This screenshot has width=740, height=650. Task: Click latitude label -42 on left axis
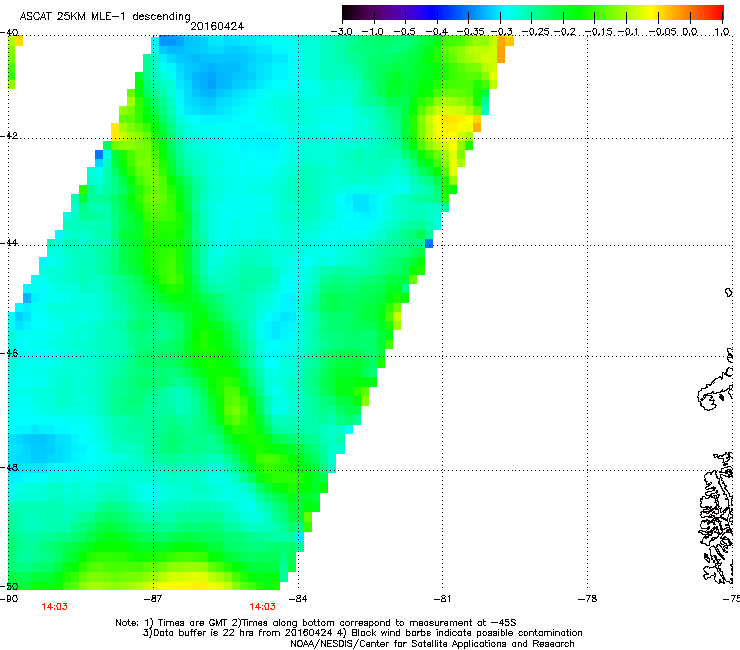(9, 136)
